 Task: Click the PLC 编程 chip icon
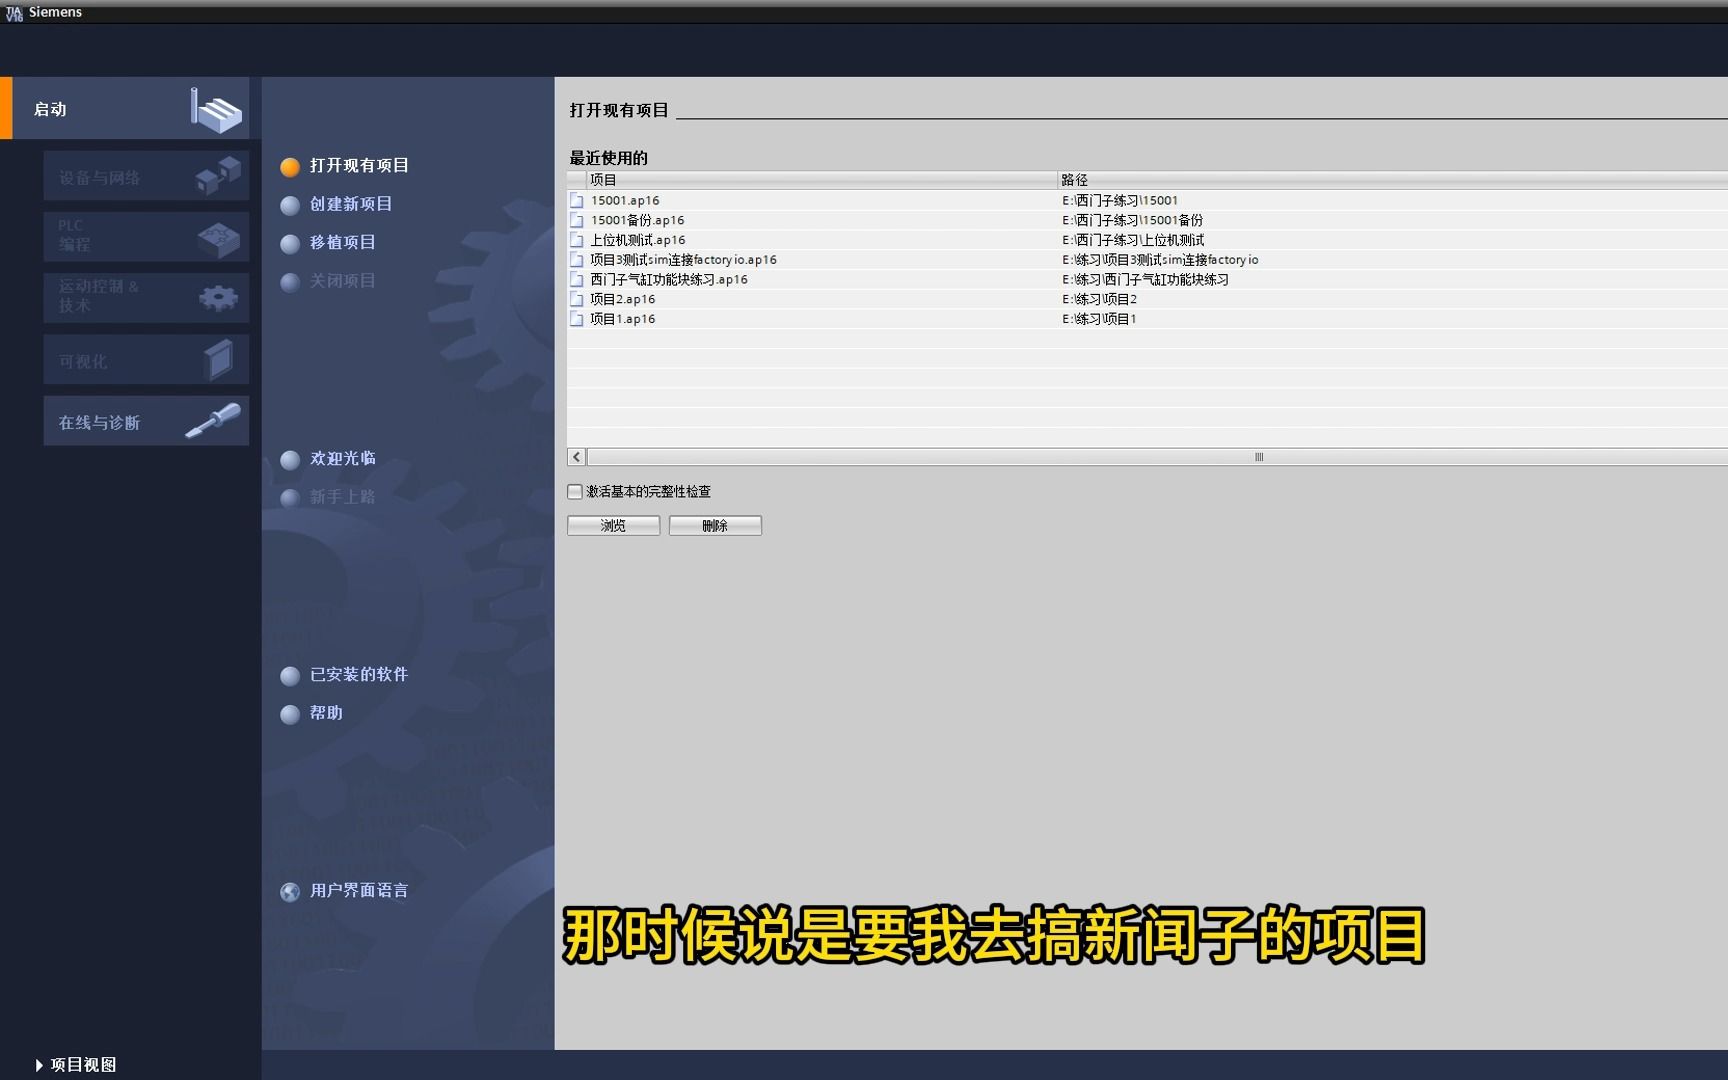(x=218, y=238)
